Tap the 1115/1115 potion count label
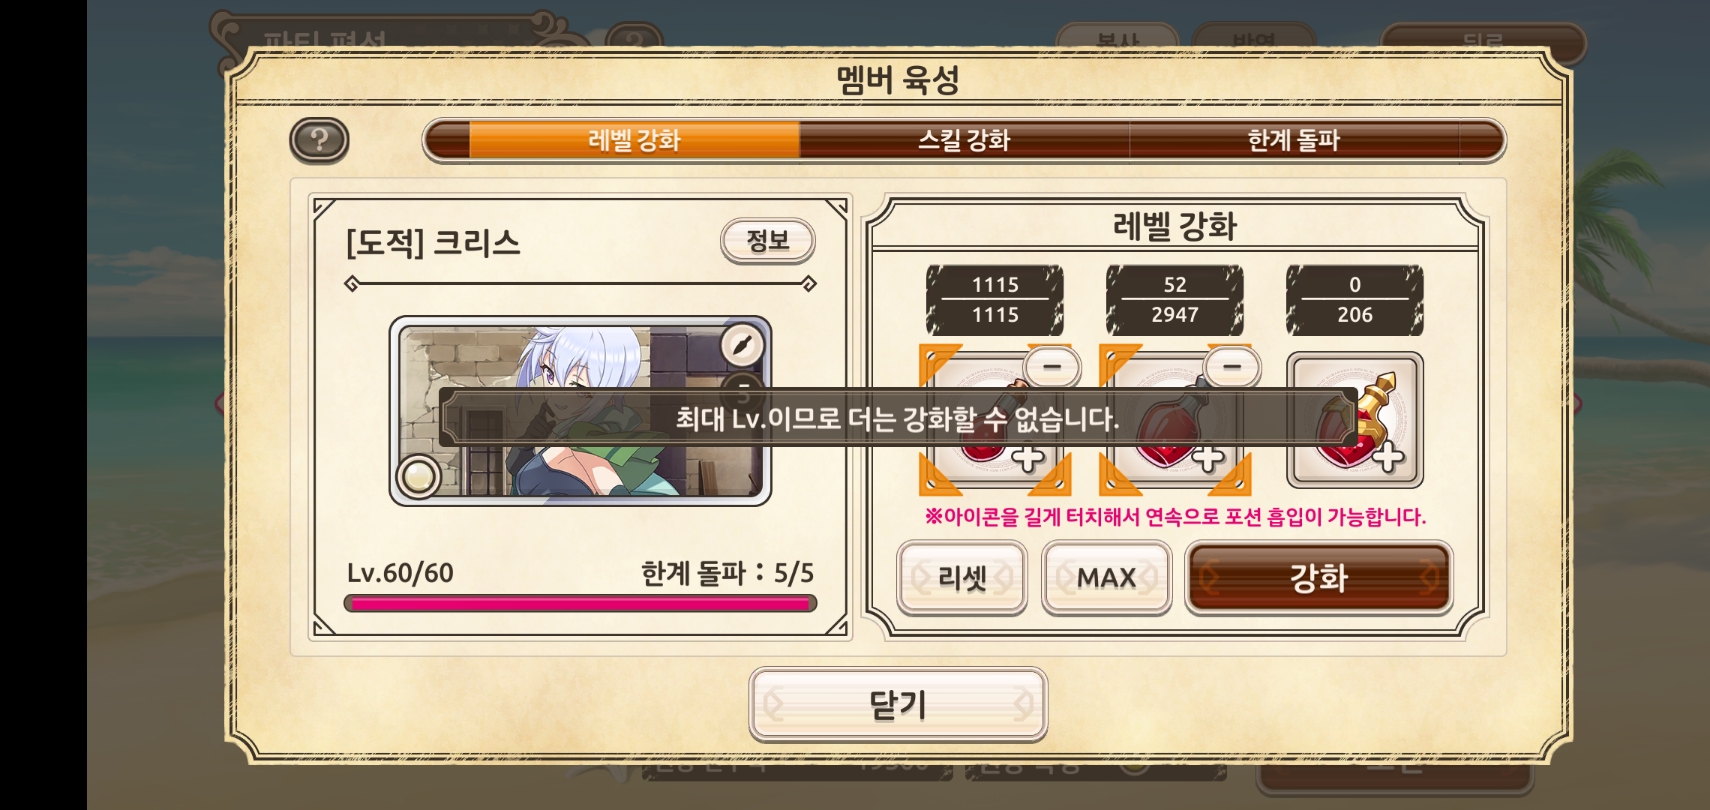Viewport: 1710px width, 810px height. (x=995, y=300)
